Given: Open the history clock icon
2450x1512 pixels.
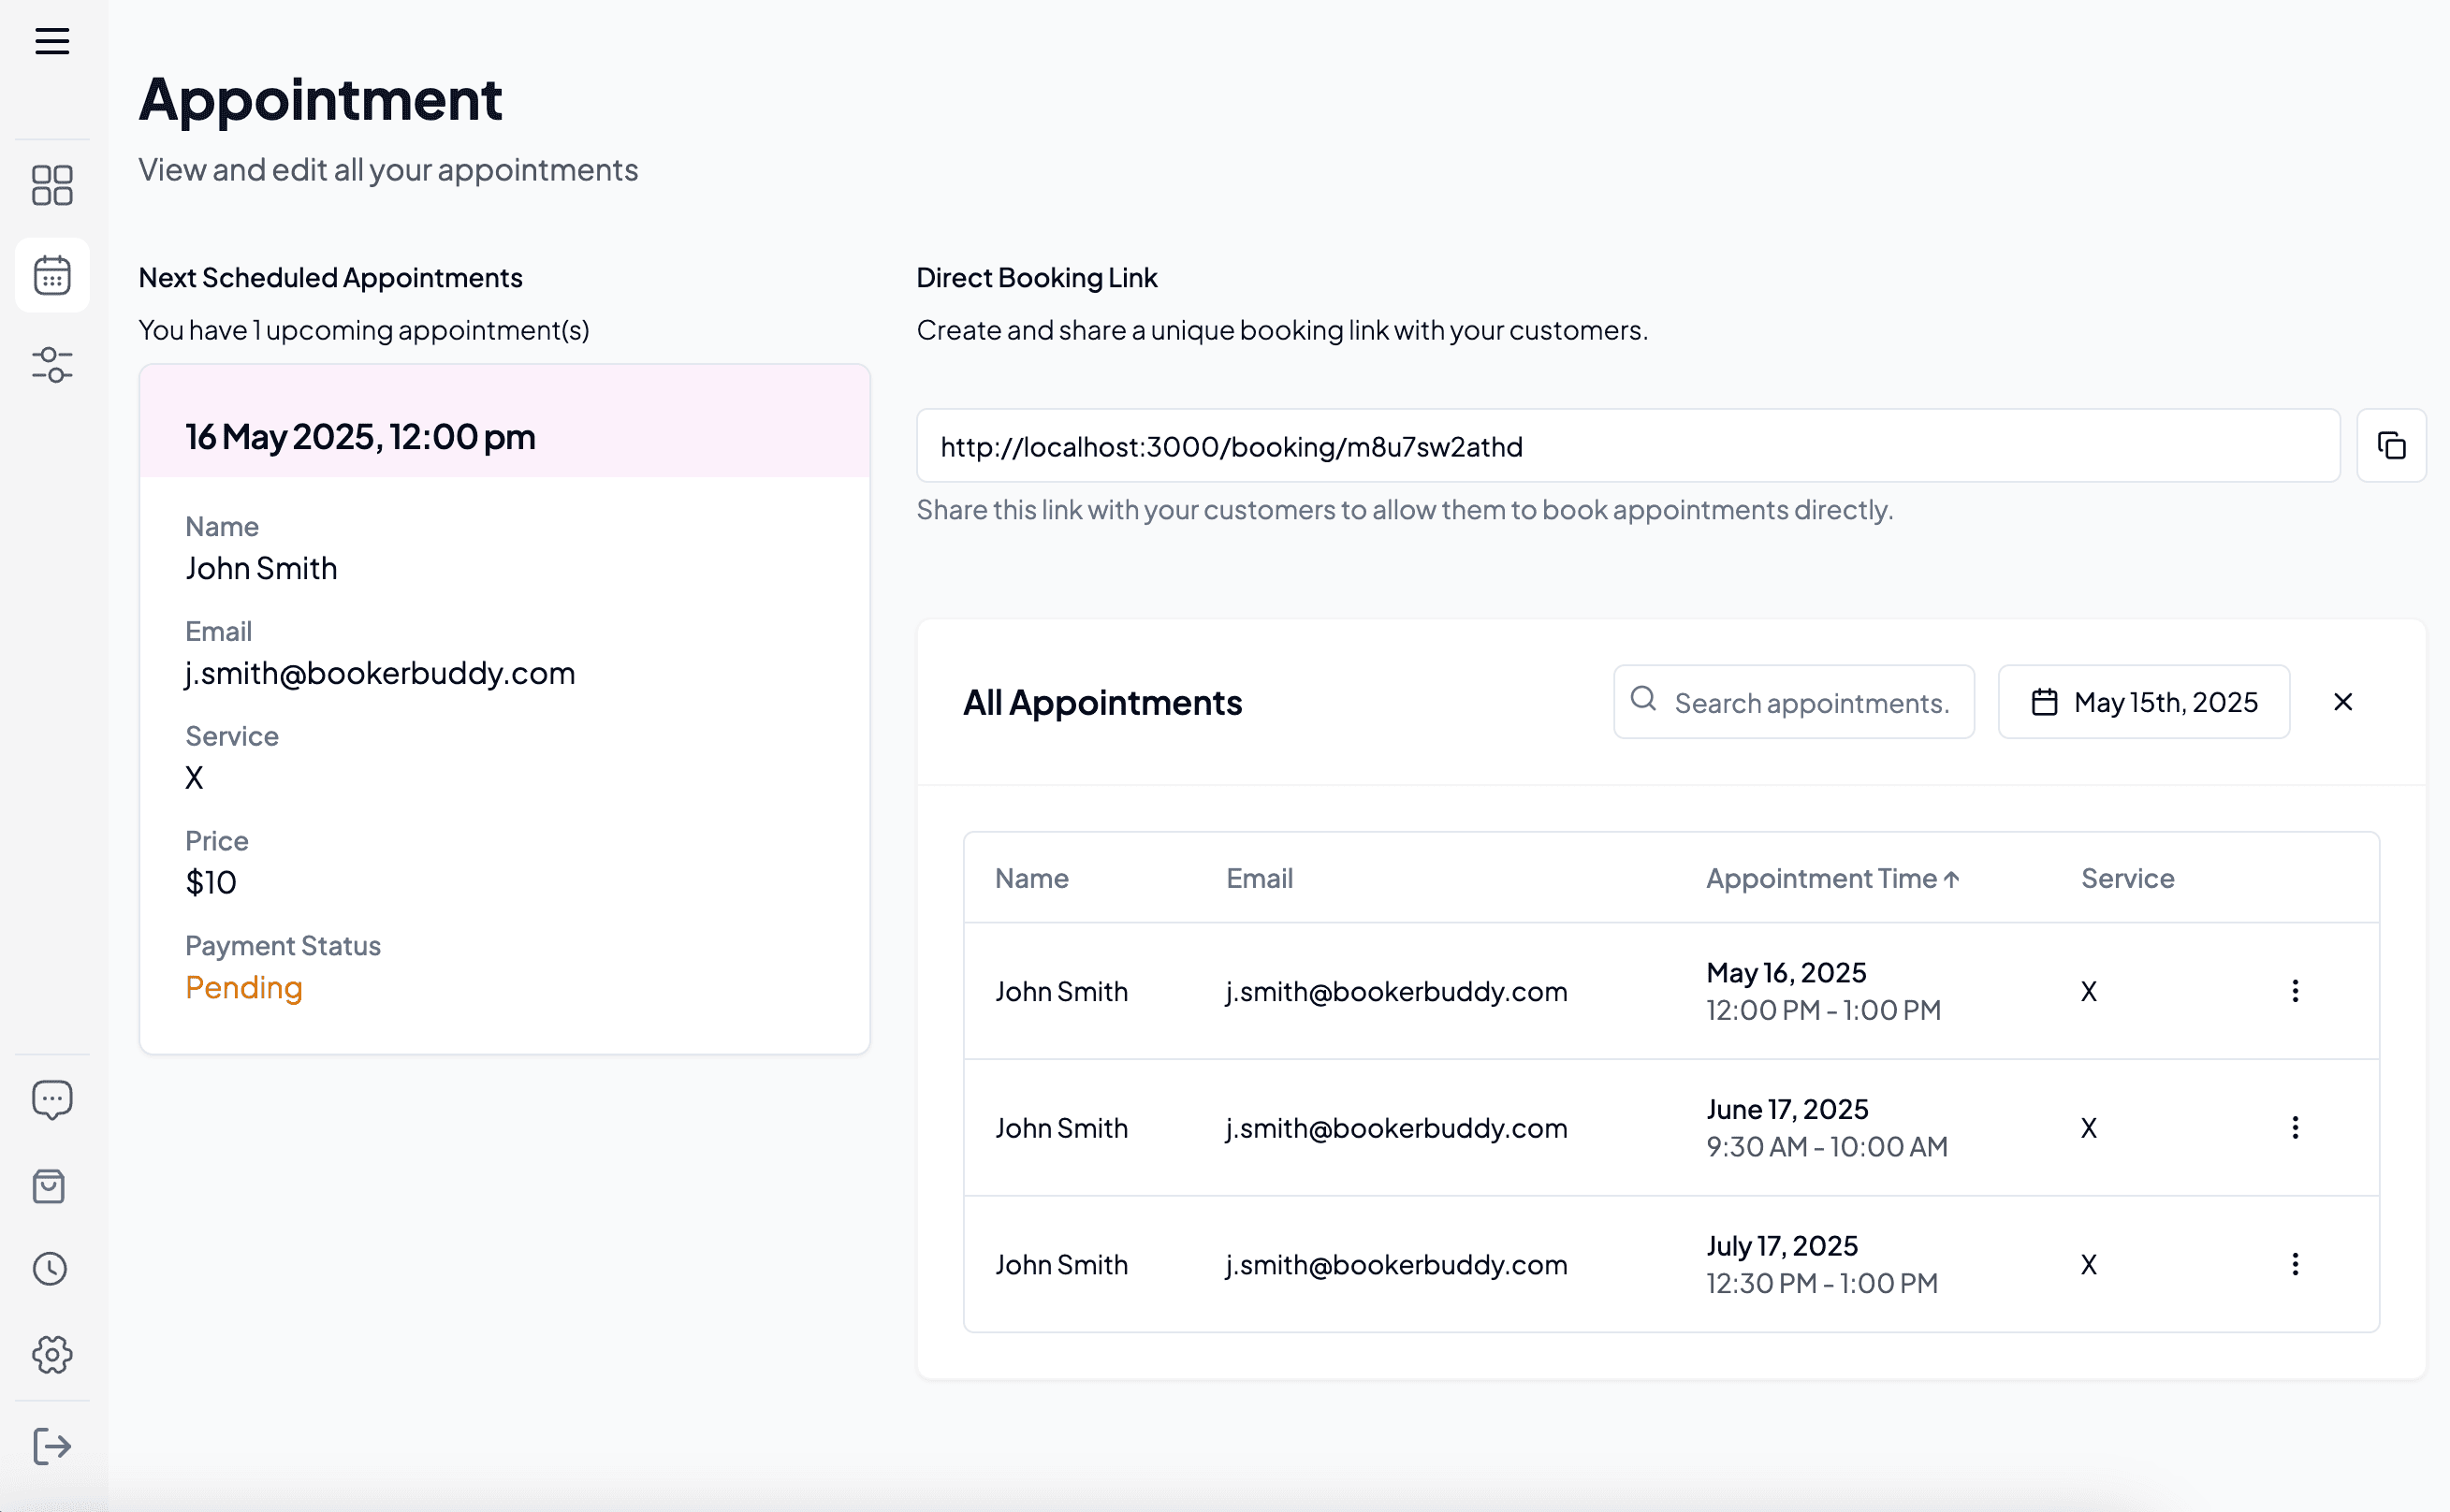Looking at the screenshot, I should pos(51,1269).
